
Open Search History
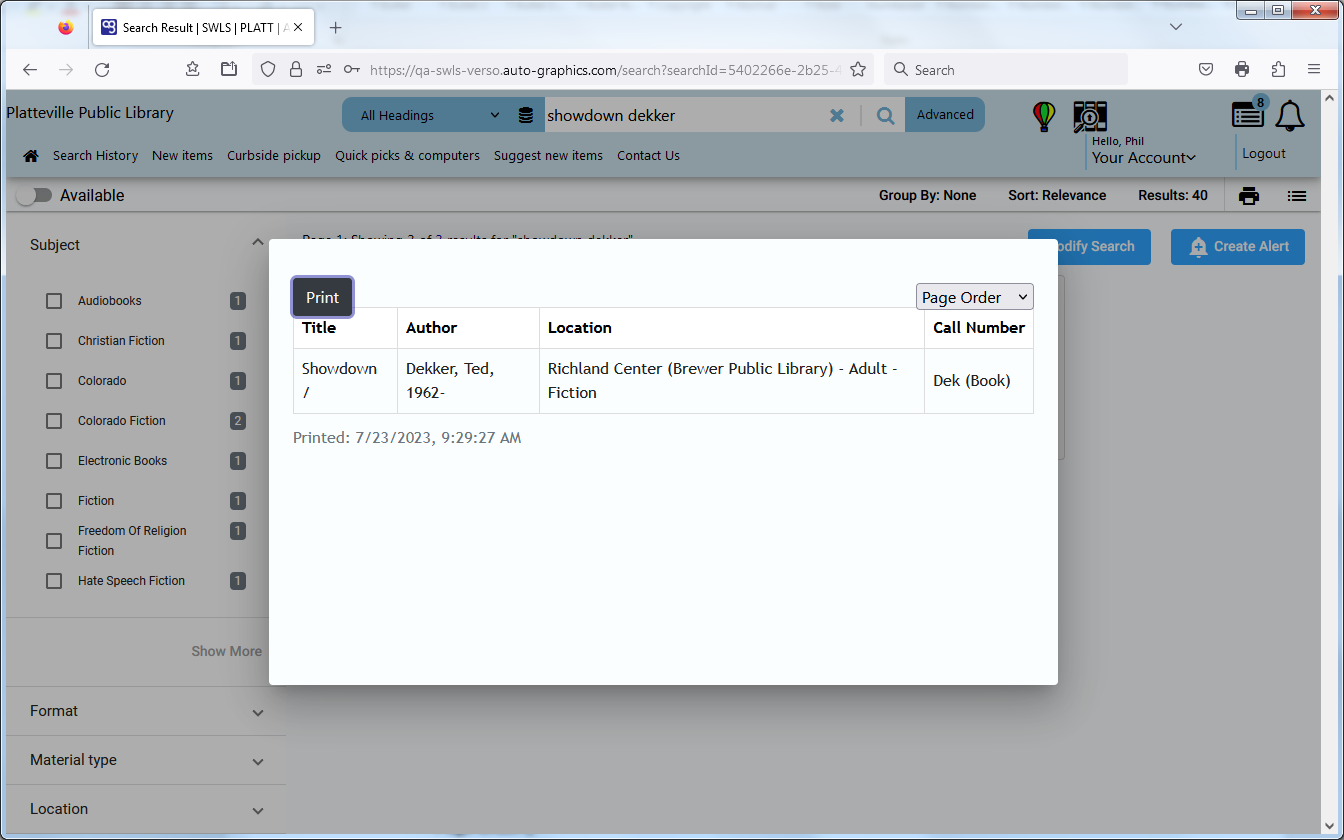click(95, 155)
